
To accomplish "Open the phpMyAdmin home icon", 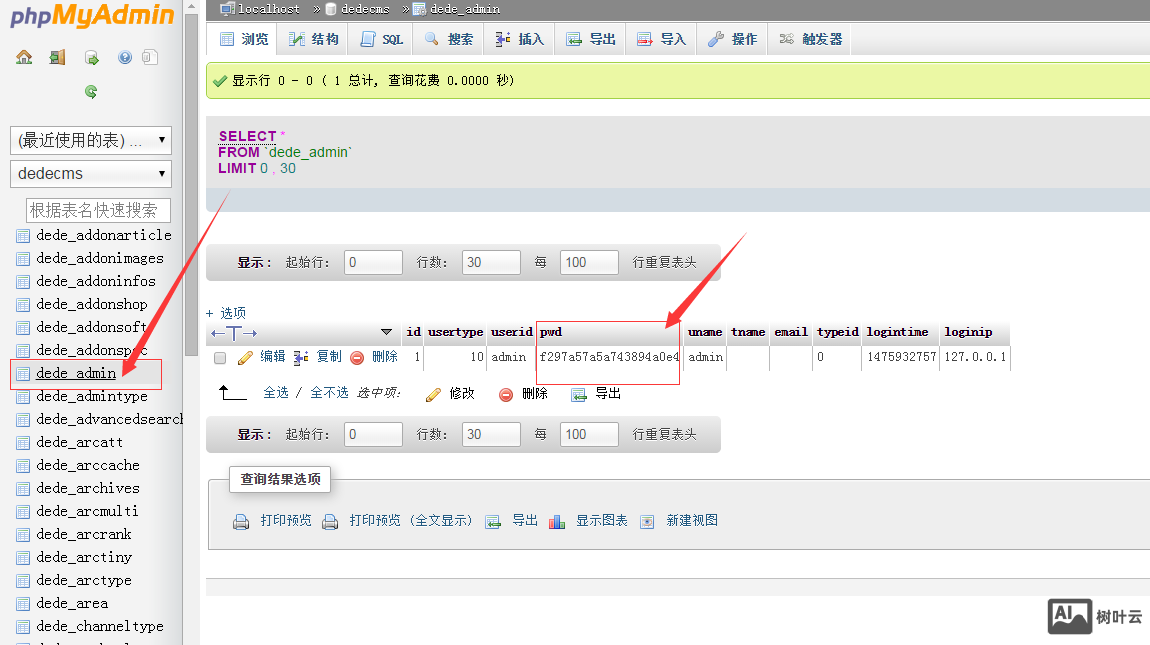I will (24, 57).
